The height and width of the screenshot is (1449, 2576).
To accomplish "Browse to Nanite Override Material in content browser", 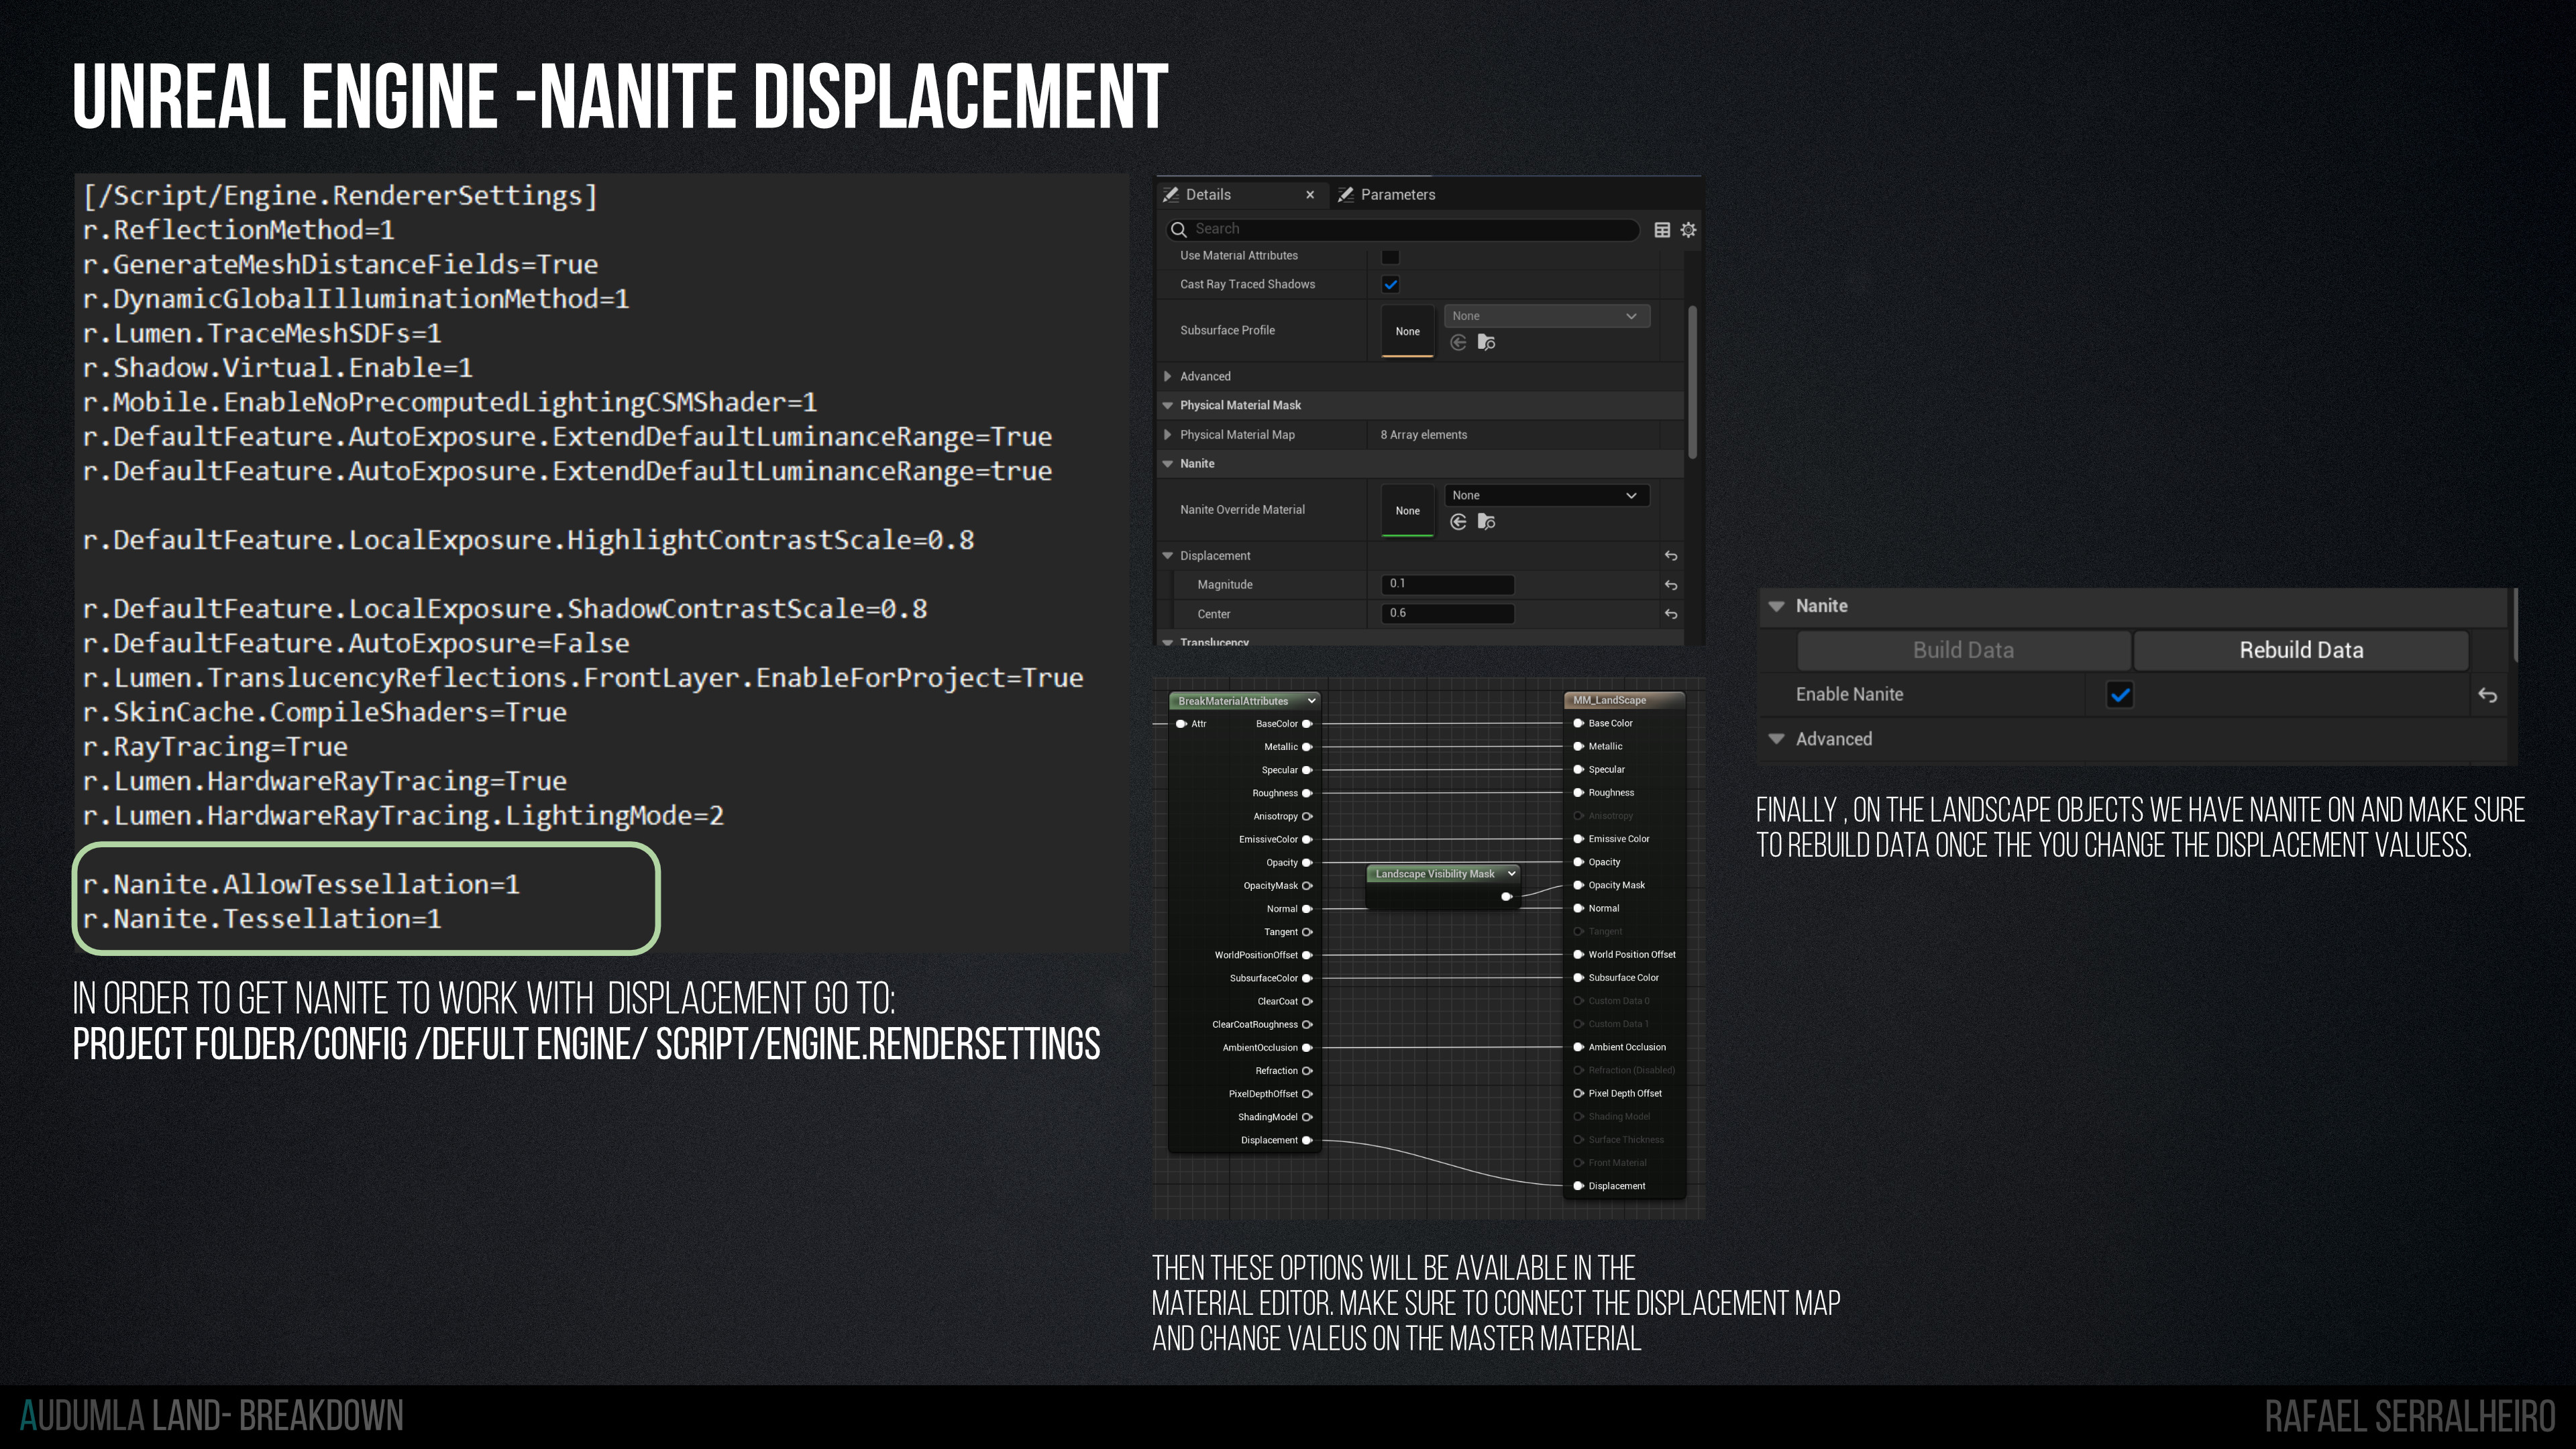I will coord(1487,522).
